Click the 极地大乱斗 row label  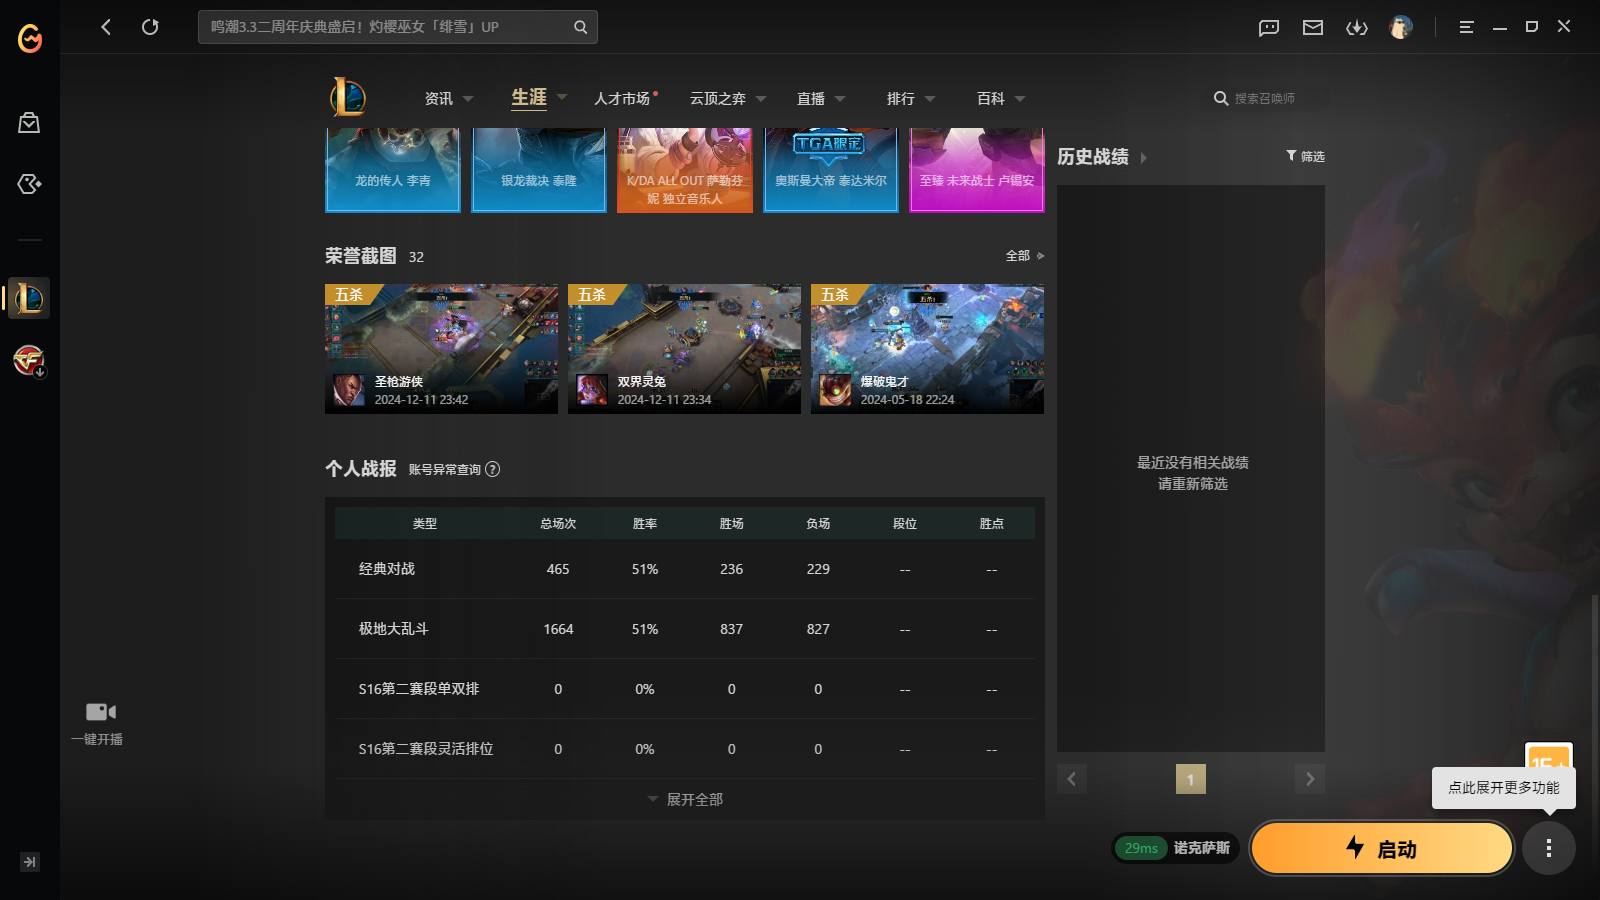coord(393,629)
